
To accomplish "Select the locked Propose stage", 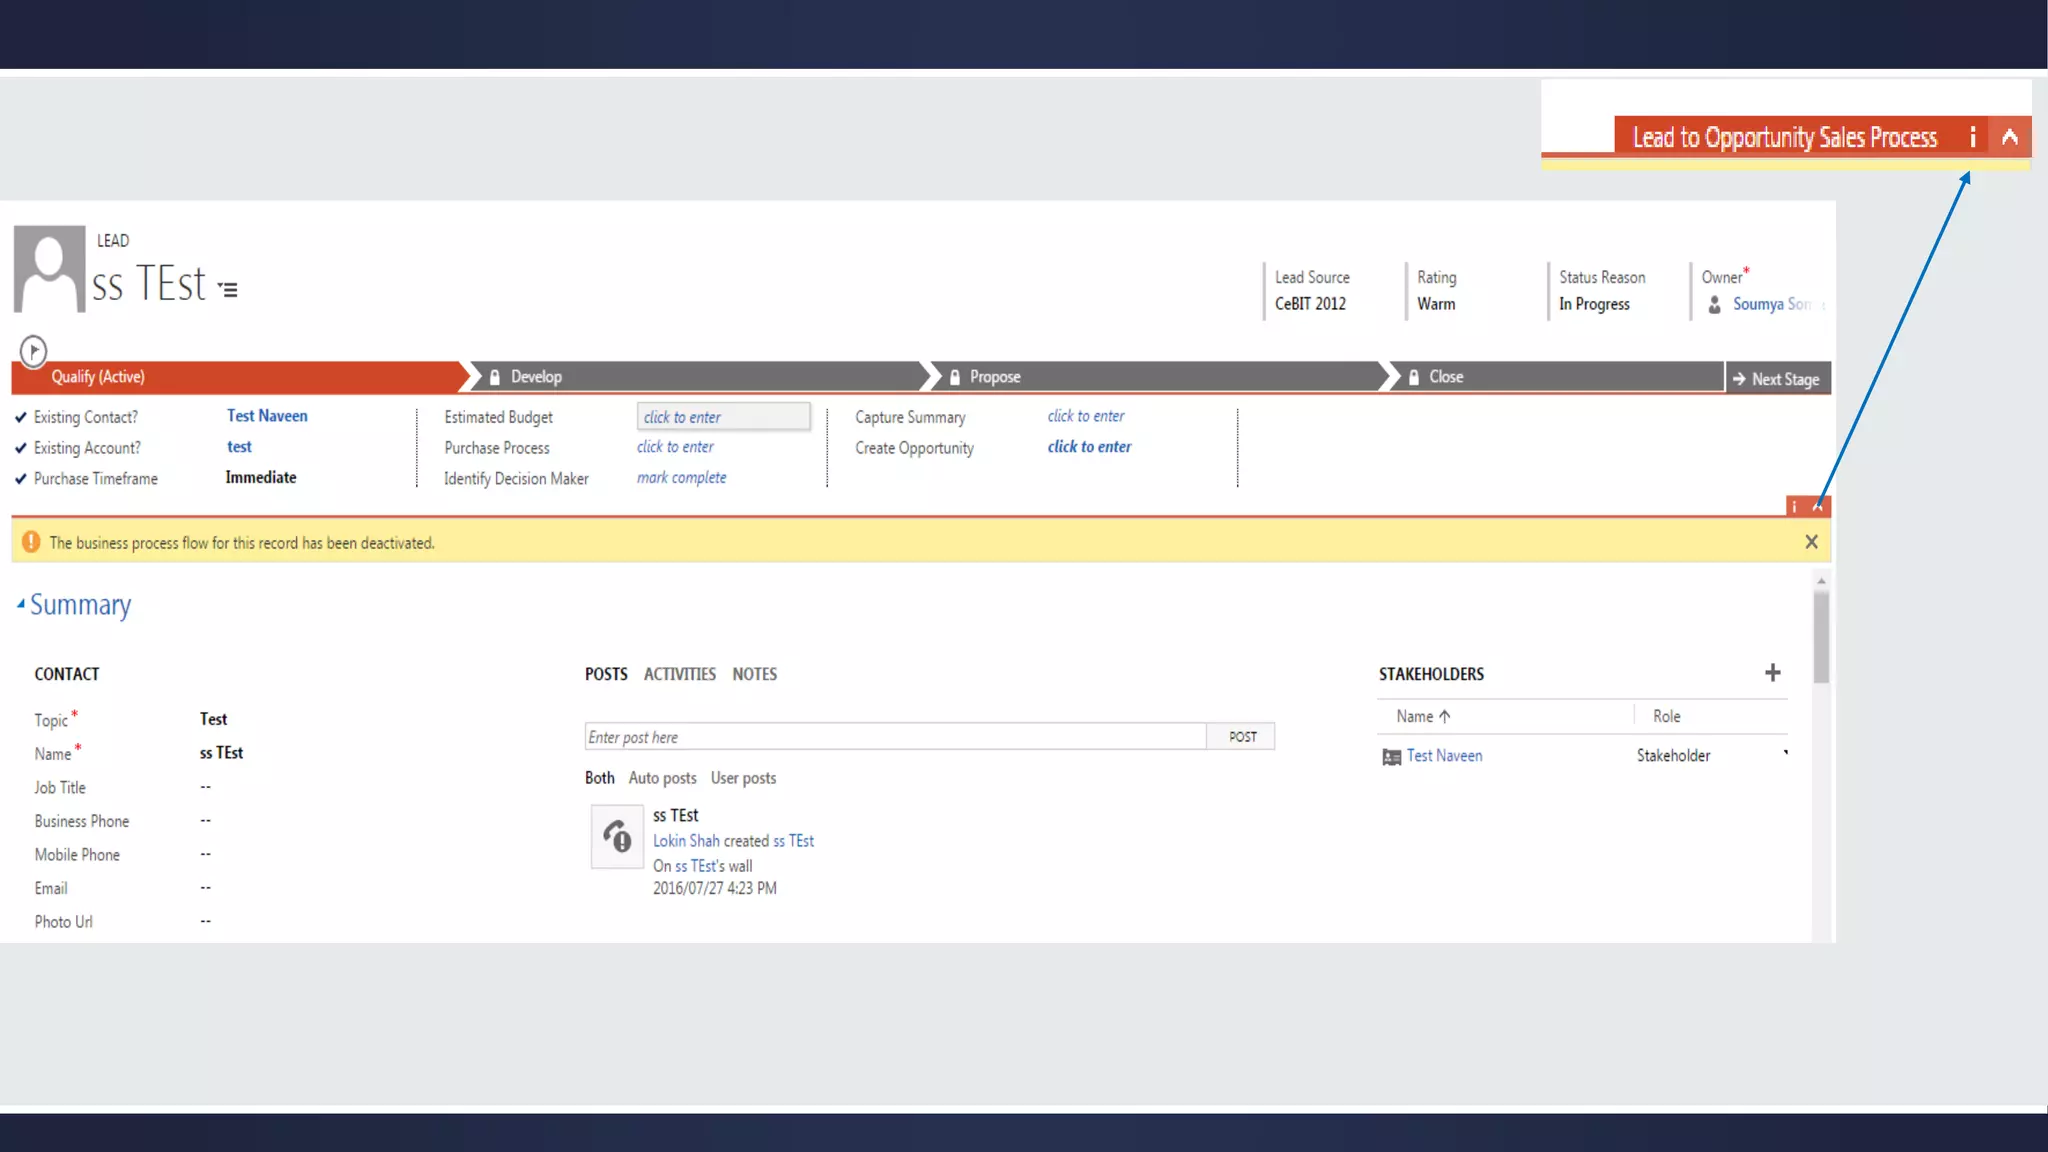I will coord(994,377).
